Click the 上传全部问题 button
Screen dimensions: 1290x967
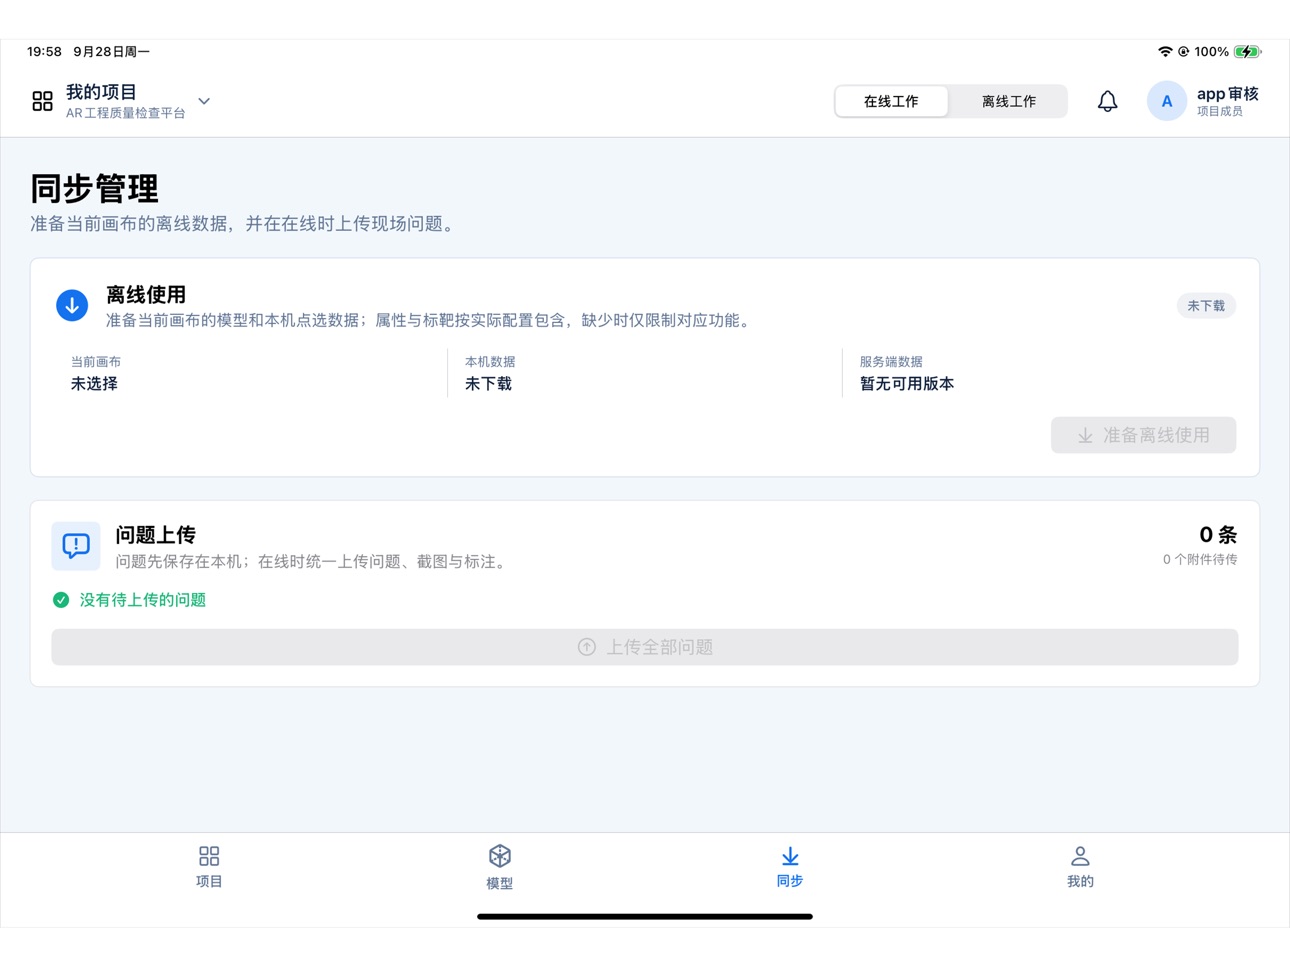[645, 647]
